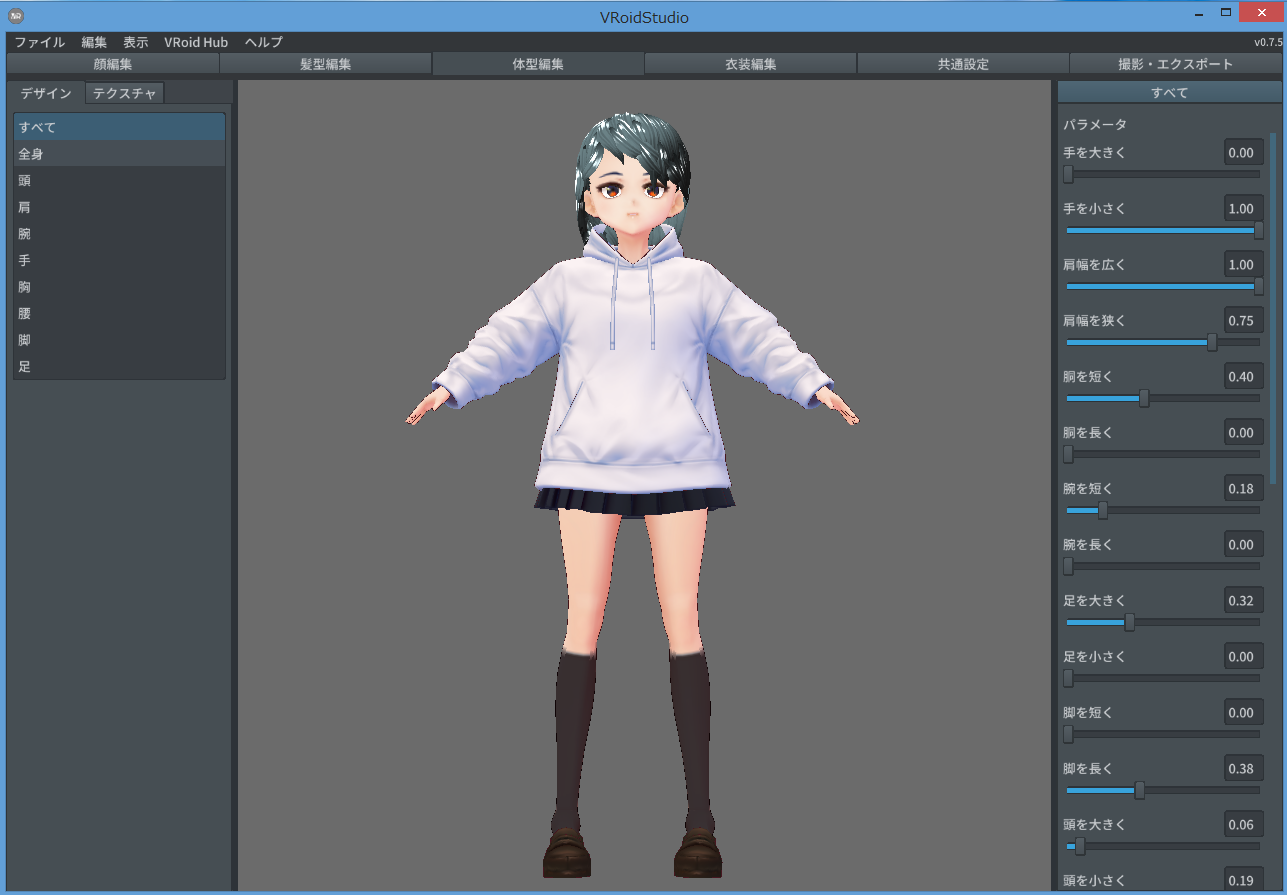The image size is (1287, 895).
Task: Click the 足を小さく value field
Action: 1243,657
